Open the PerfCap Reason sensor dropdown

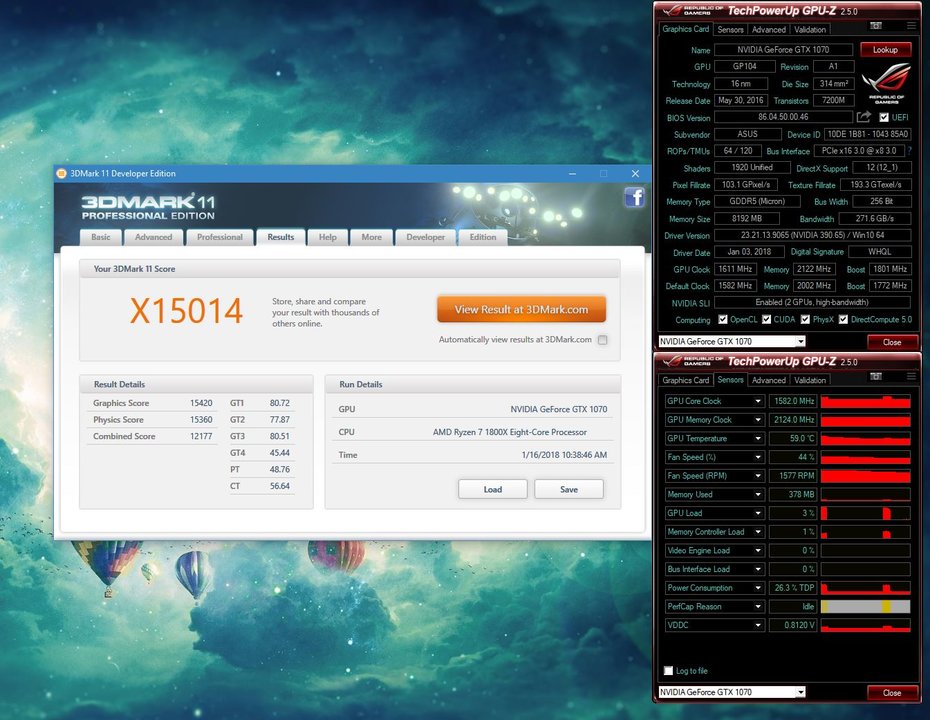pos(757,607)
